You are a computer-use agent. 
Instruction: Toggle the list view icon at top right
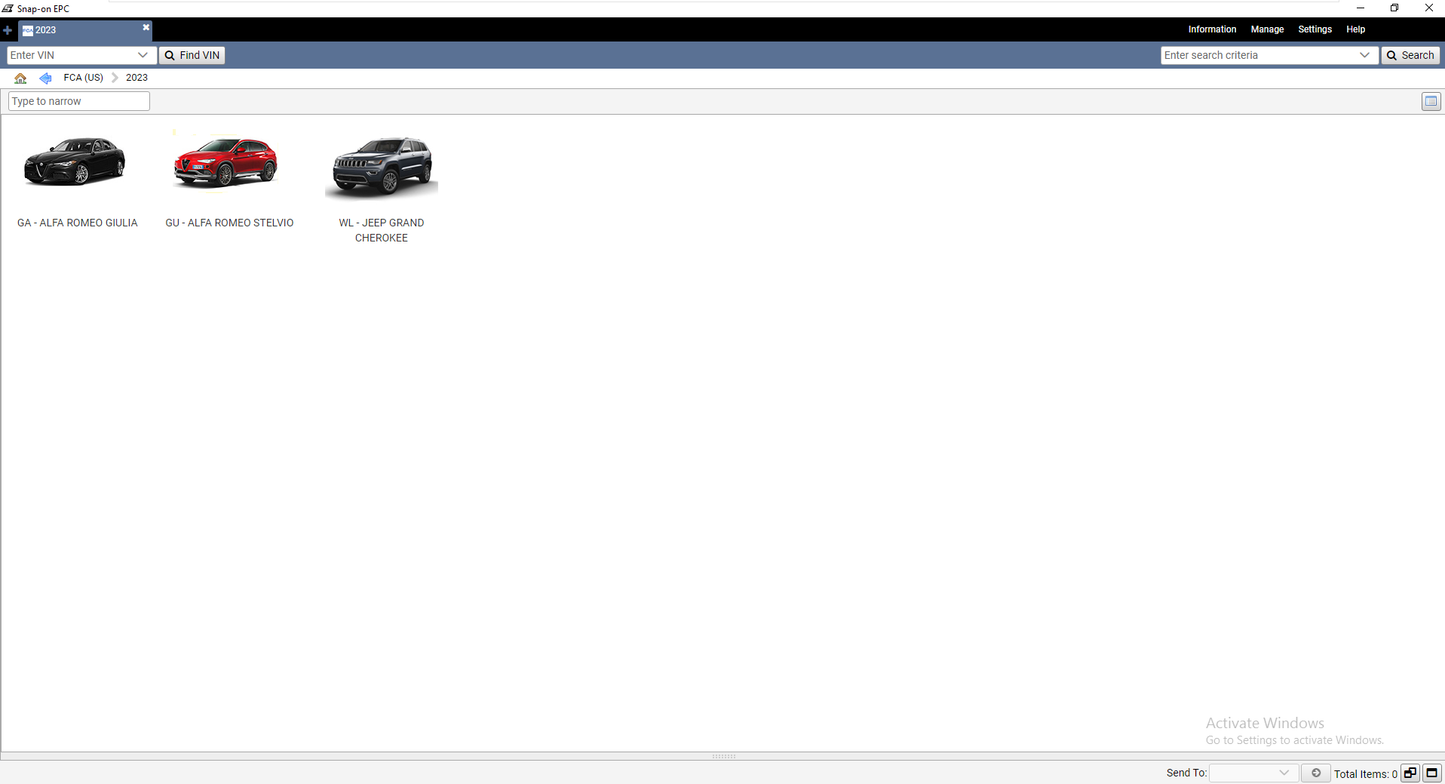click(x=1431, y=101)
